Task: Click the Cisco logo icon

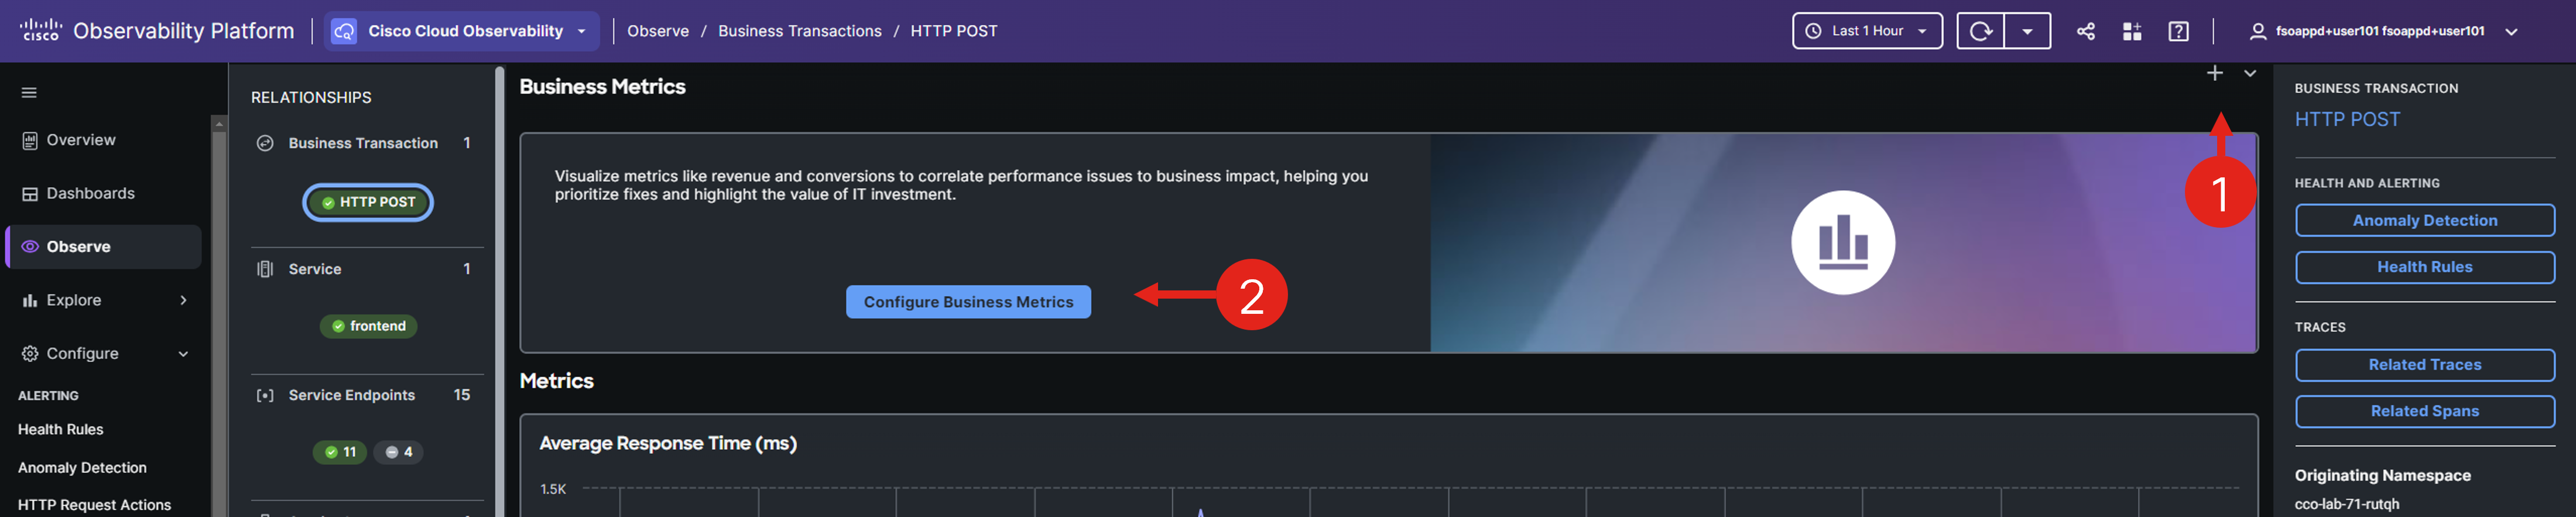Action: (40, 30)
